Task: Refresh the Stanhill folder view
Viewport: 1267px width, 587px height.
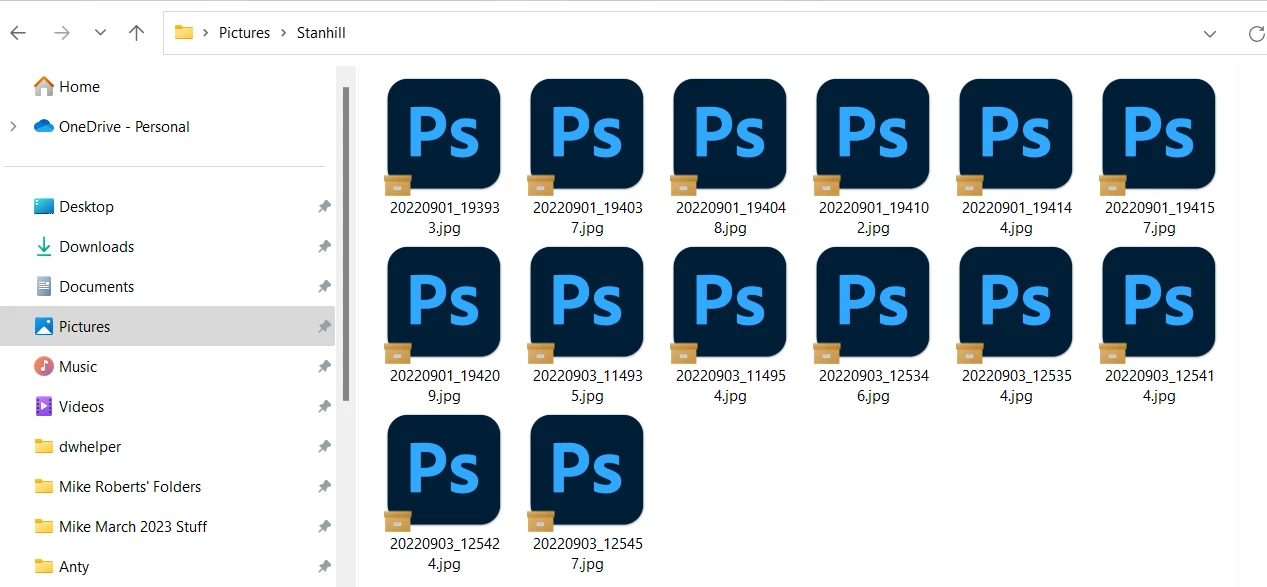Action: [1256, 33]
